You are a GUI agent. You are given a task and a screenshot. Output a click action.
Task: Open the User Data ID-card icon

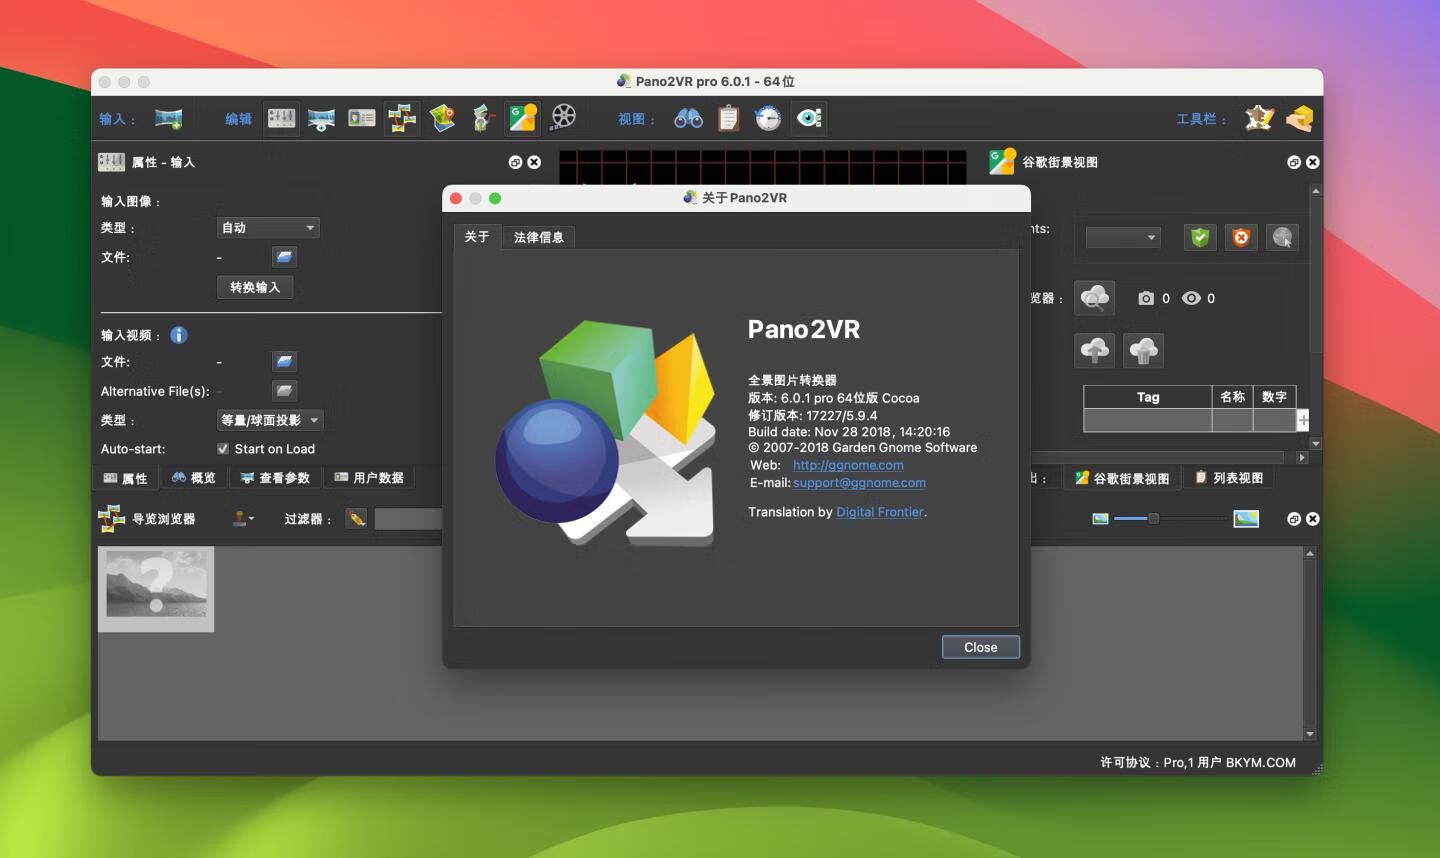pyautogui.click(x=361, y=118)
